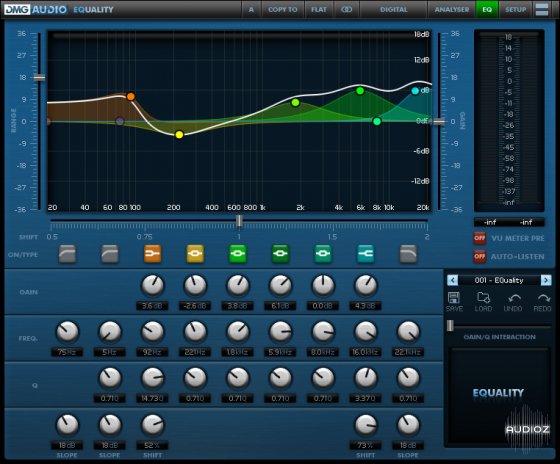Select the orange EQ node on the curve
Image resolution: width=560 pixels, height=464 pixels.
pyautogui.click(x=131, y=96)
